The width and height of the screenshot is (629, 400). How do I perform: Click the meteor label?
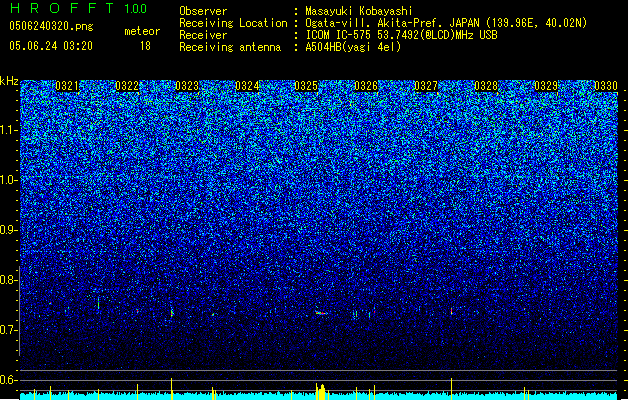click(x=142, y=31)
